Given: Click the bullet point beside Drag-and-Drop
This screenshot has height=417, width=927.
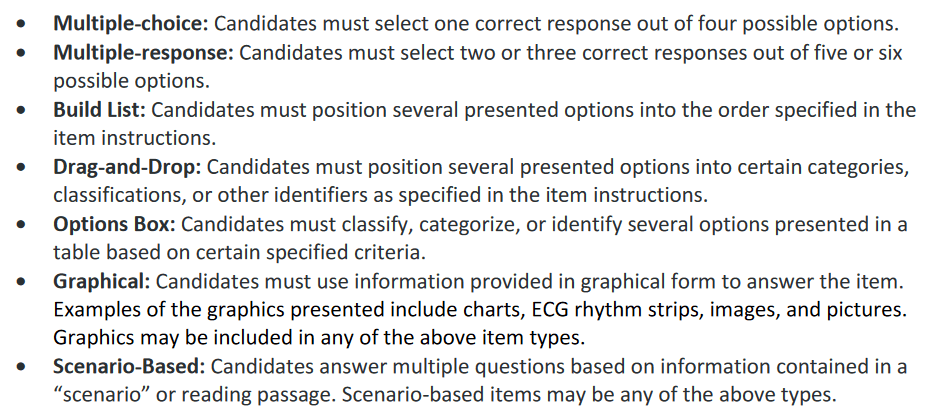Looking at the screenshot, I should click(22, 166).
